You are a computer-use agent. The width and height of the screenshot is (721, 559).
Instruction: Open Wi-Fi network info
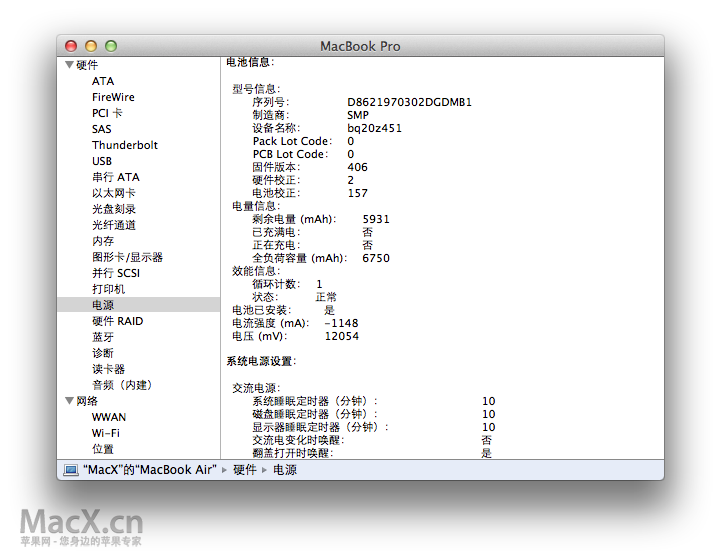[106, 434]
